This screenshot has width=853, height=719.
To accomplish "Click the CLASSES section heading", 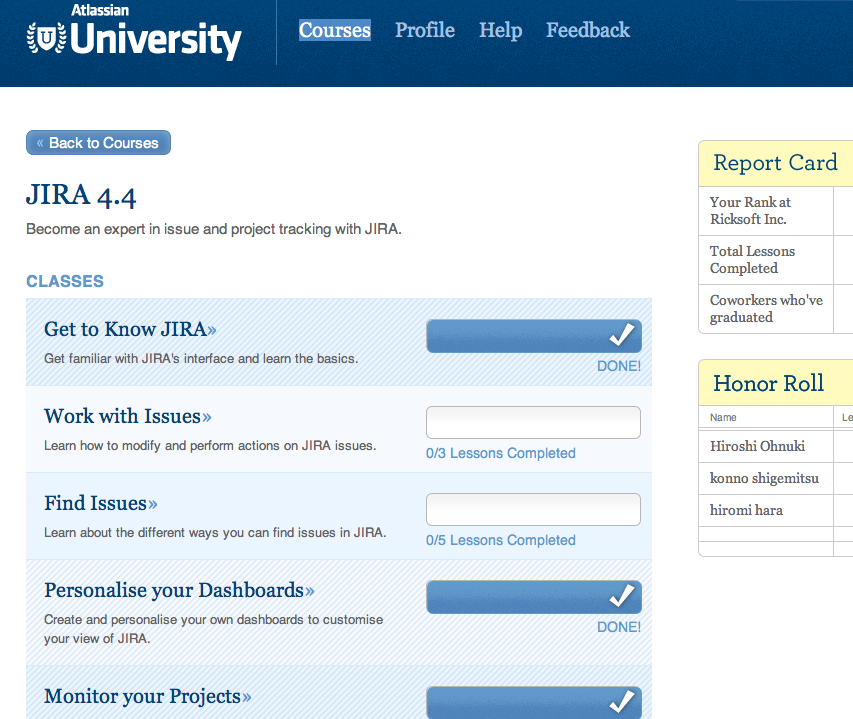I will coord(65,281).
